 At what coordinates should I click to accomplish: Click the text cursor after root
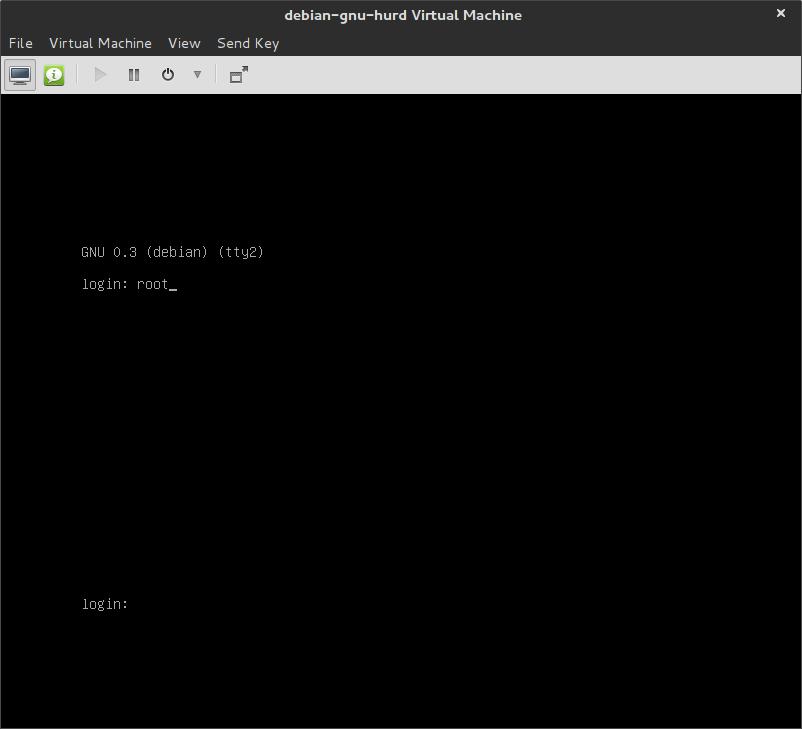(173, 286)
